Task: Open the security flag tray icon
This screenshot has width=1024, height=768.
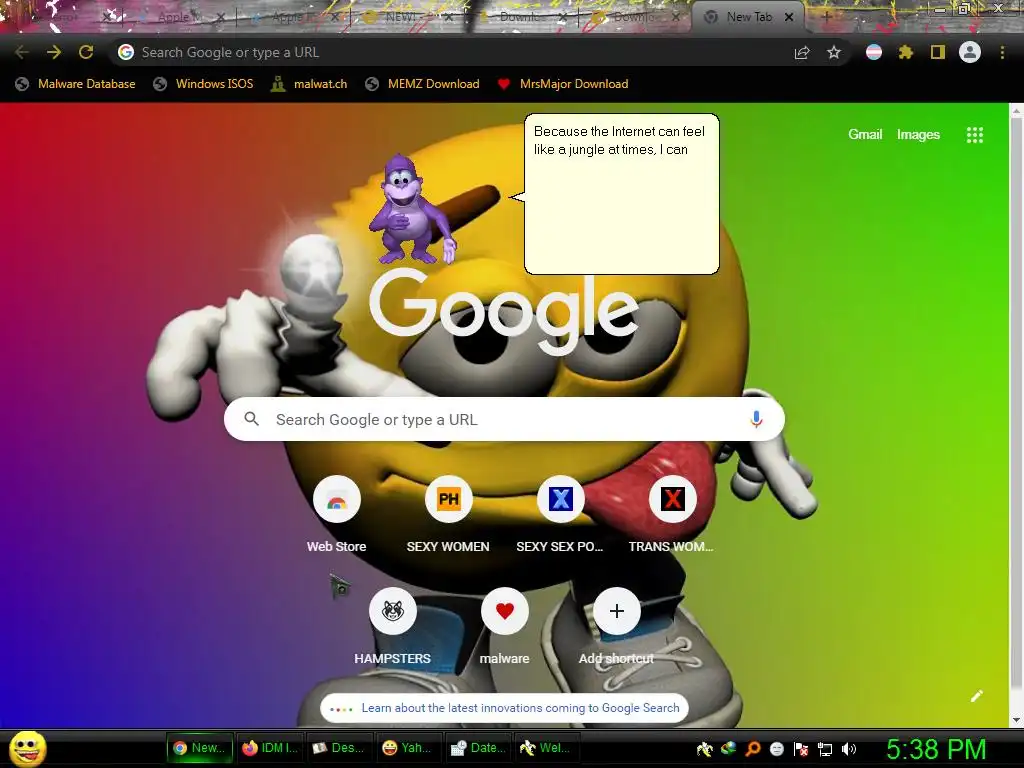Action: [x=801, y=749]
